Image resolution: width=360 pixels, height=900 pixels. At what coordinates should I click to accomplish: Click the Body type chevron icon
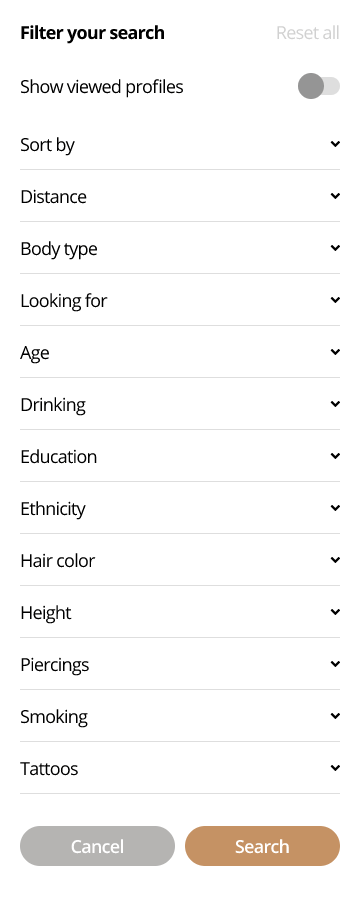tap(335, 248)
